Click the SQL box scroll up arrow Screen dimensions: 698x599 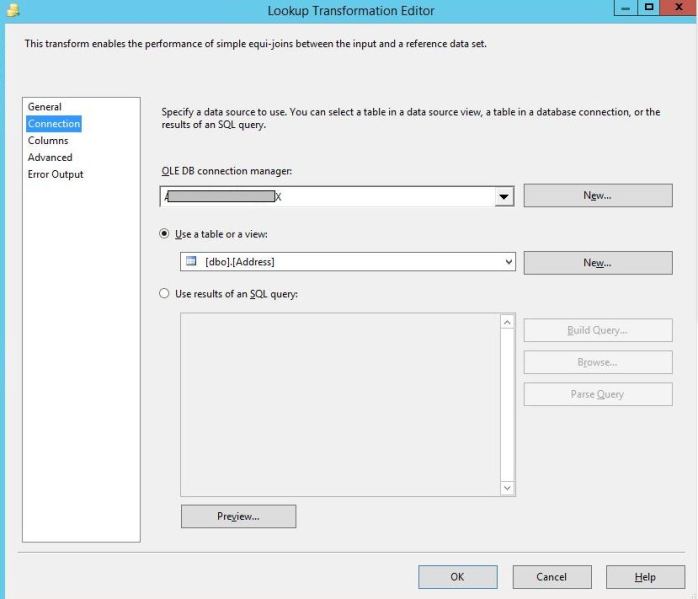coord(507,322)
